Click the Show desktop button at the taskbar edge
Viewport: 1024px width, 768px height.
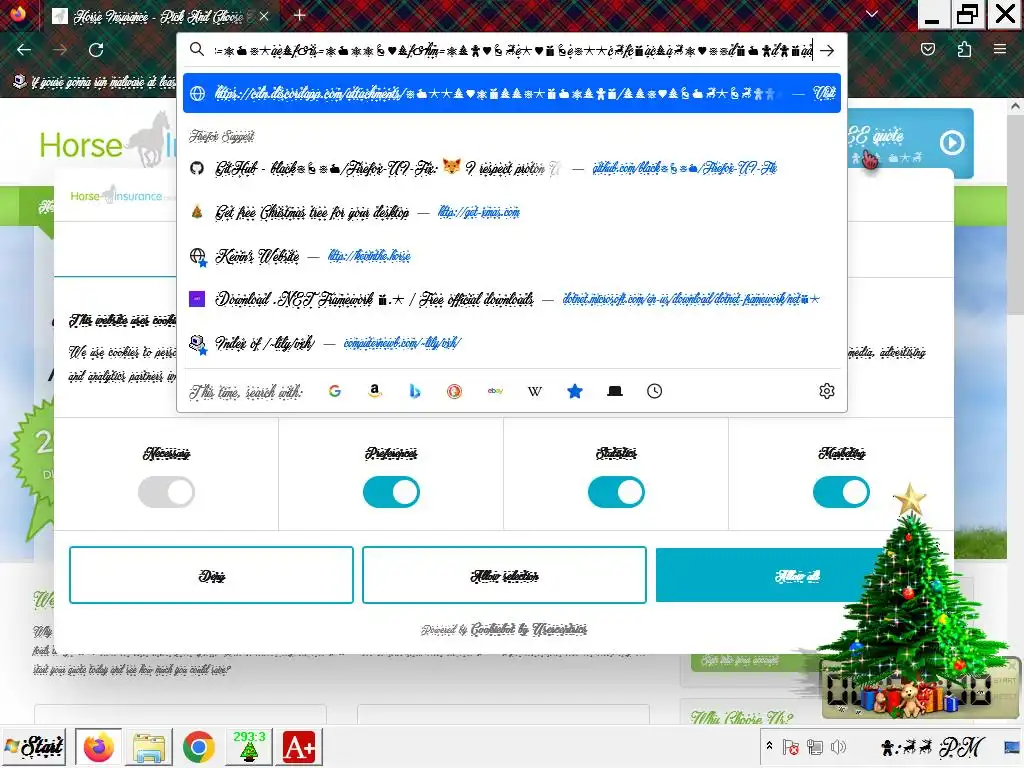pyautogui.click(x=1012, y=746)
